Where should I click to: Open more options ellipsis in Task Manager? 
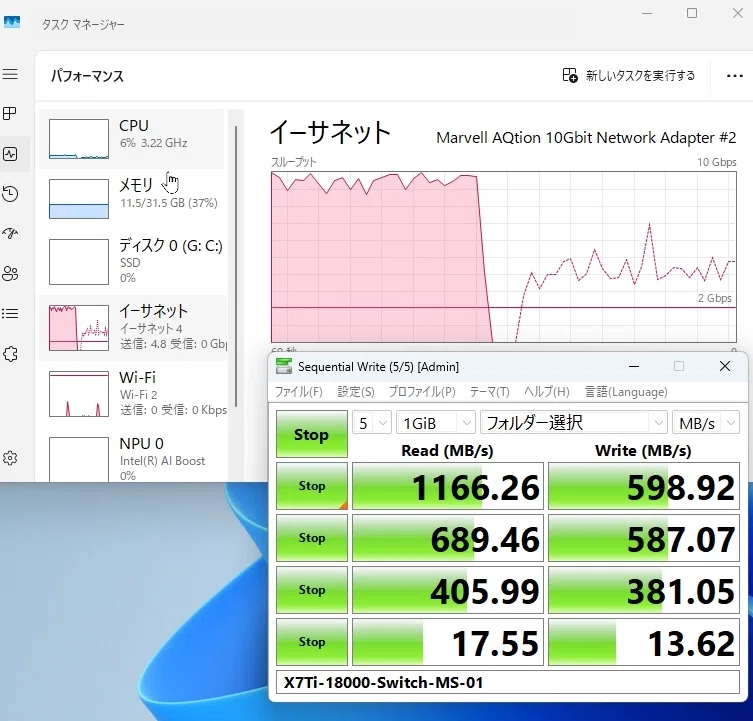pos(734,76)
